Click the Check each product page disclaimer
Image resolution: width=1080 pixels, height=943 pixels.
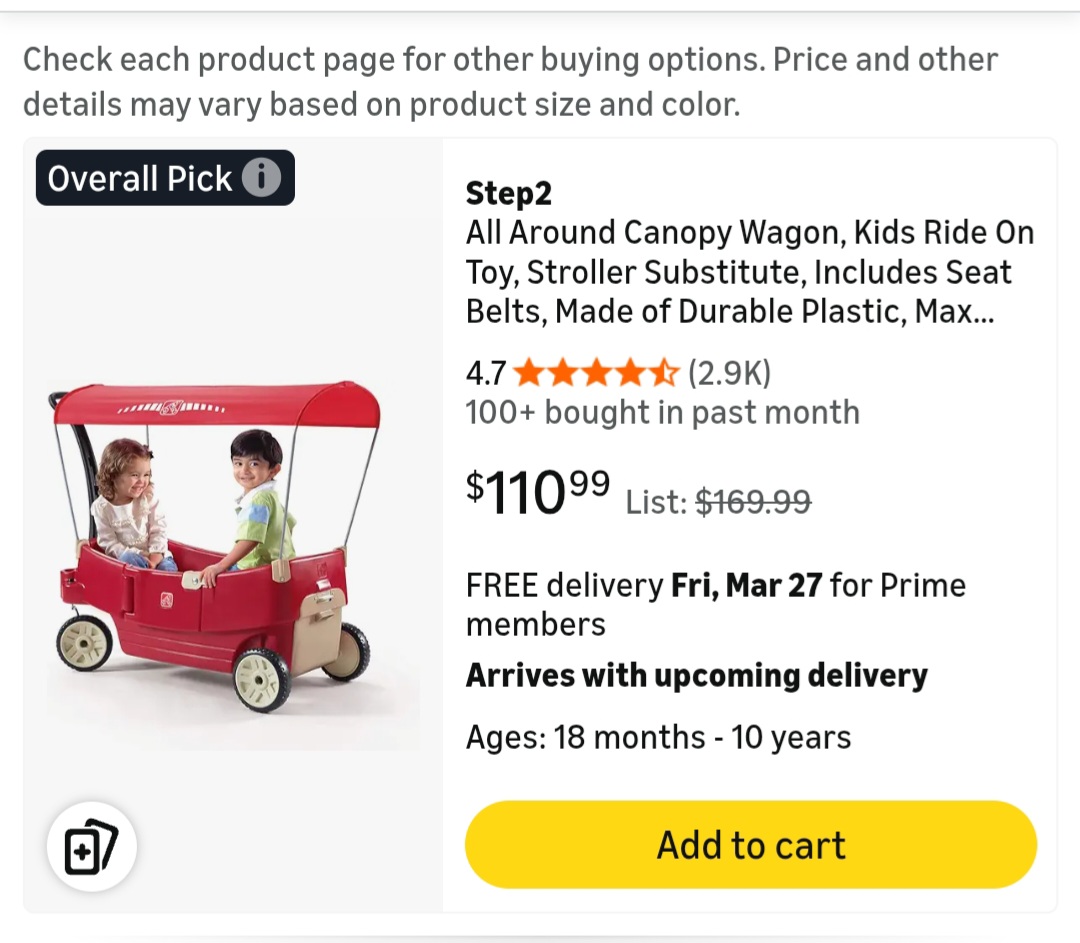pos(510,81)
